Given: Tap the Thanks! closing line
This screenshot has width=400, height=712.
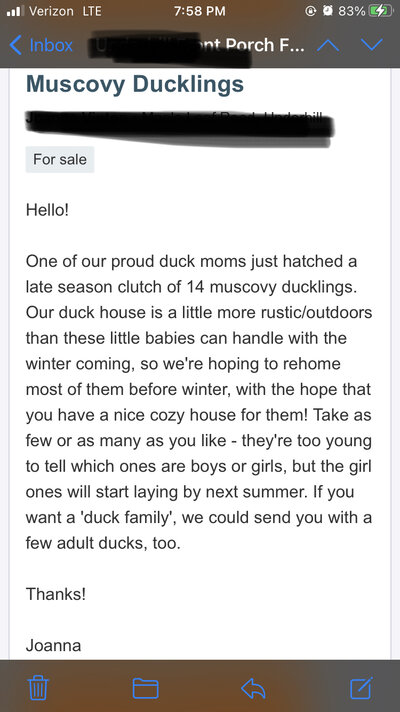Looking at the screenshot, I should tap(56, 594).
